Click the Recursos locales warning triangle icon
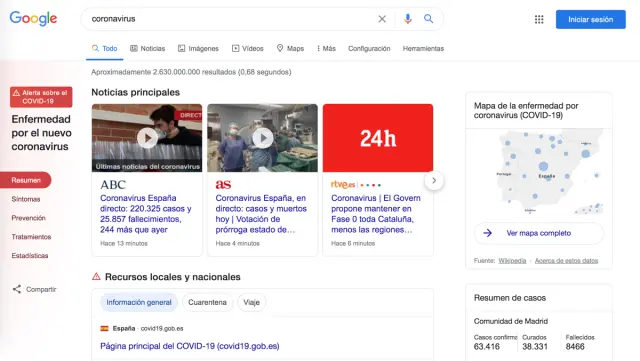Image resolution: width=640 pixels, height=361 pixels. [x=96, y=276]
